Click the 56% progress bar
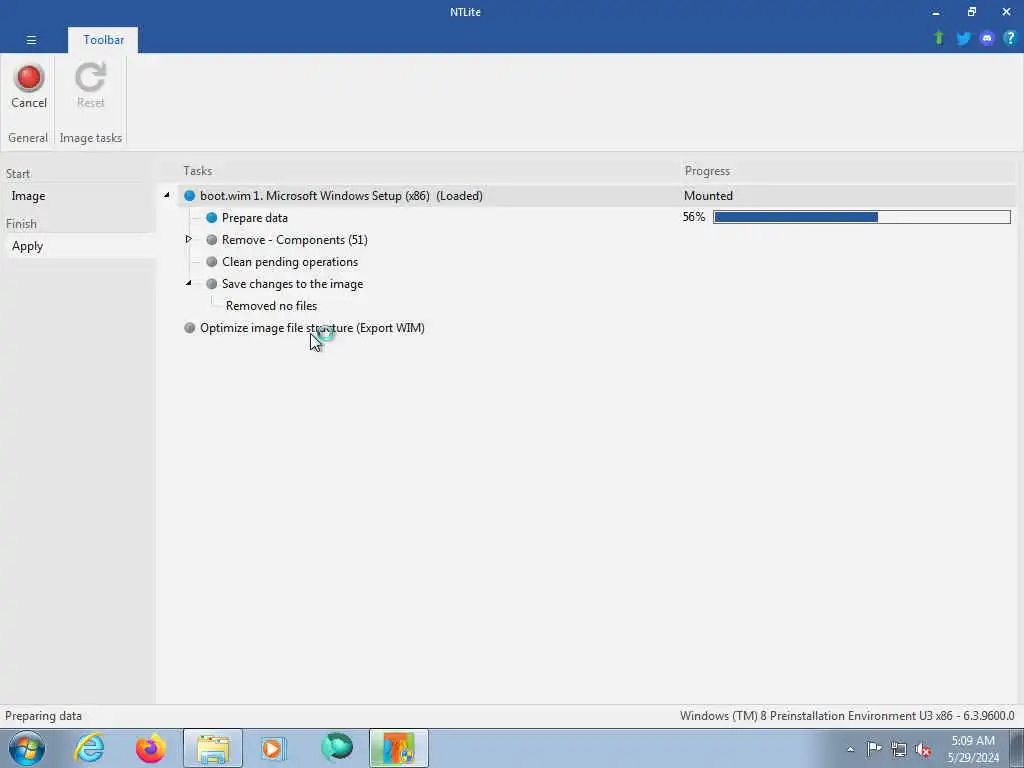 coord(861,217)
